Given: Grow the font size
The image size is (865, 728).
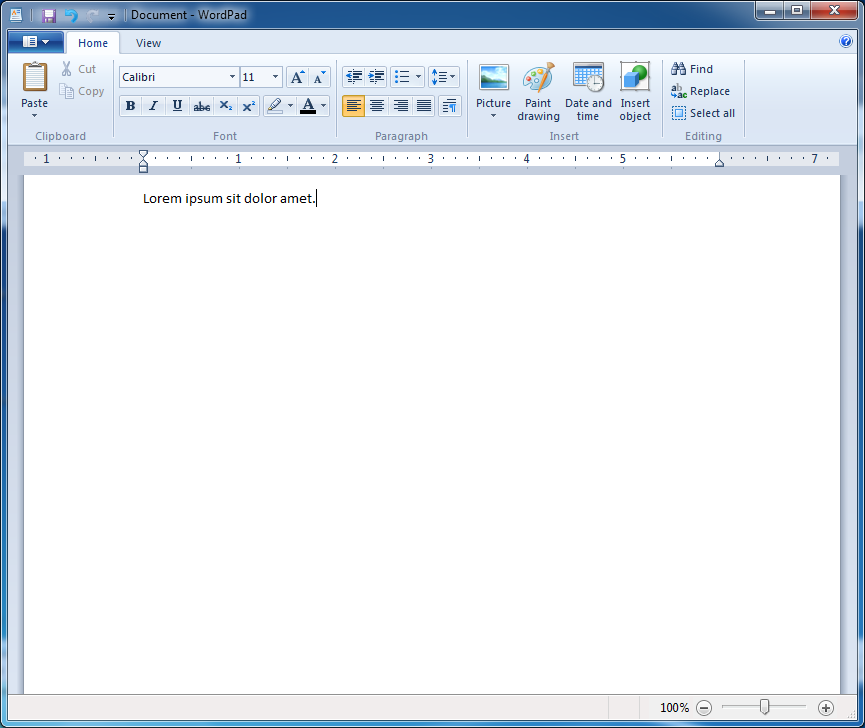Looking at the screenshot, I should coord(297,77).
